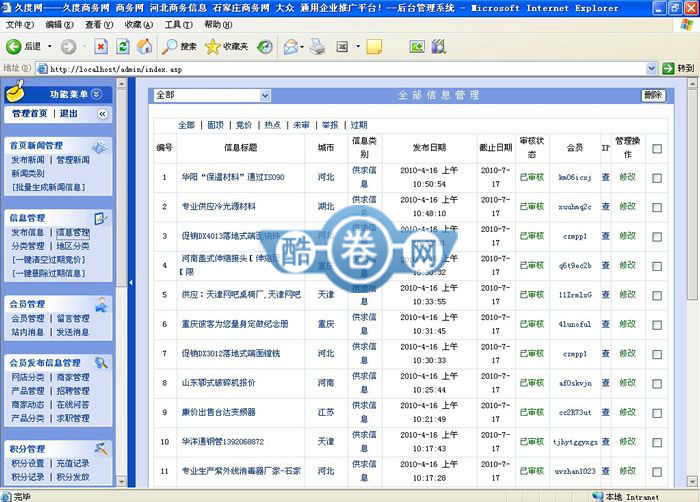Check the checkbox for row 2
Viewport: 700px width, 502px height.
tap(657, 208)
